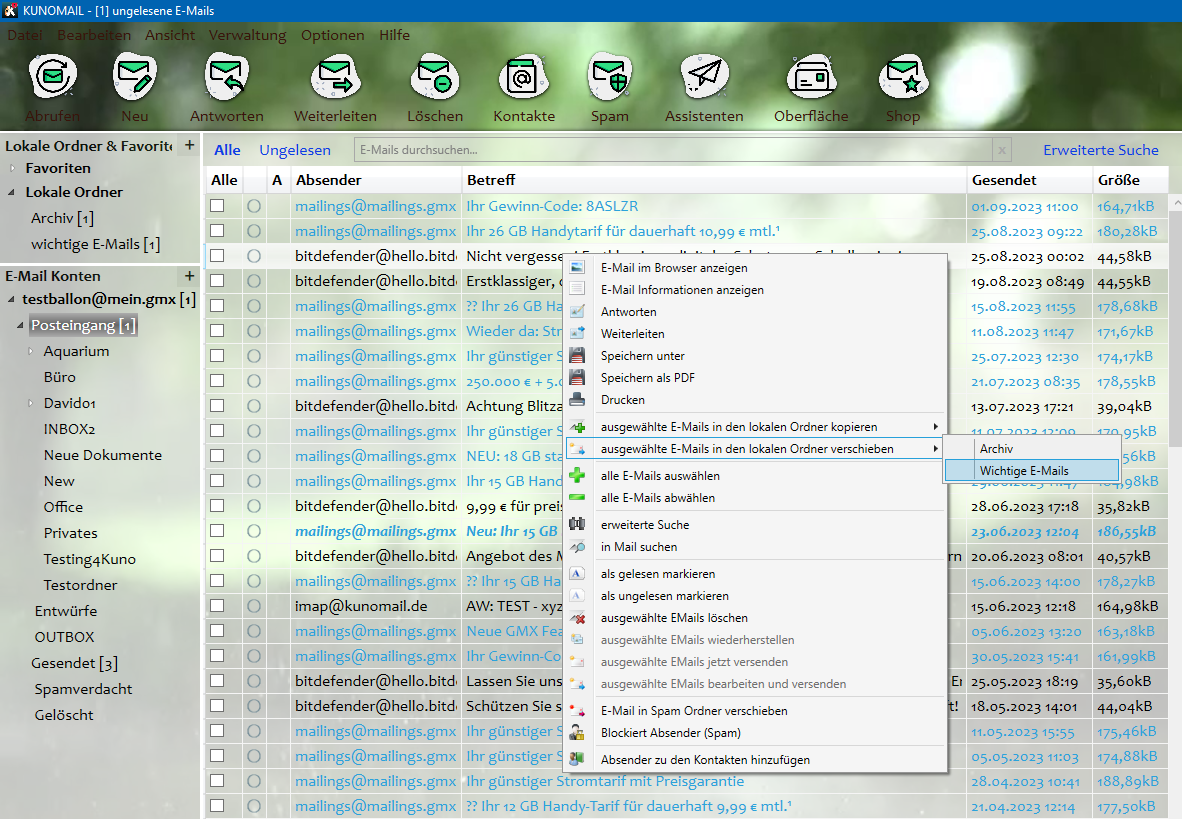
Task: Open the Kontakte address book icon
Action: 524,77
